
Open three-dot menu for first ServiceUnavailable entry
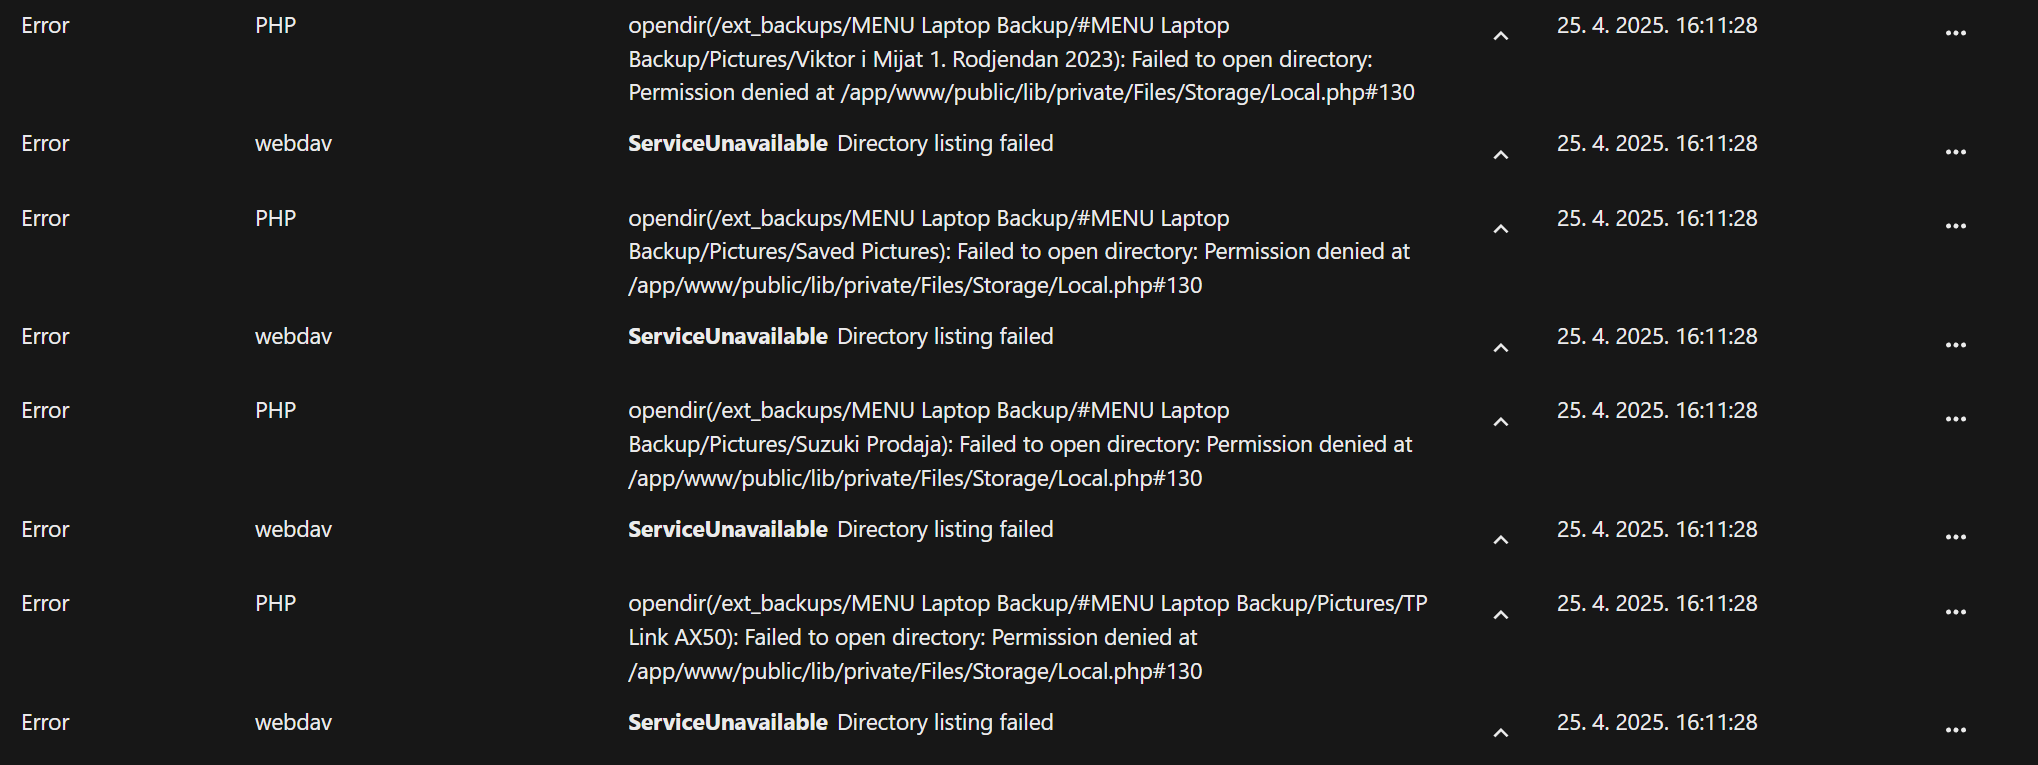(1955, 152)
